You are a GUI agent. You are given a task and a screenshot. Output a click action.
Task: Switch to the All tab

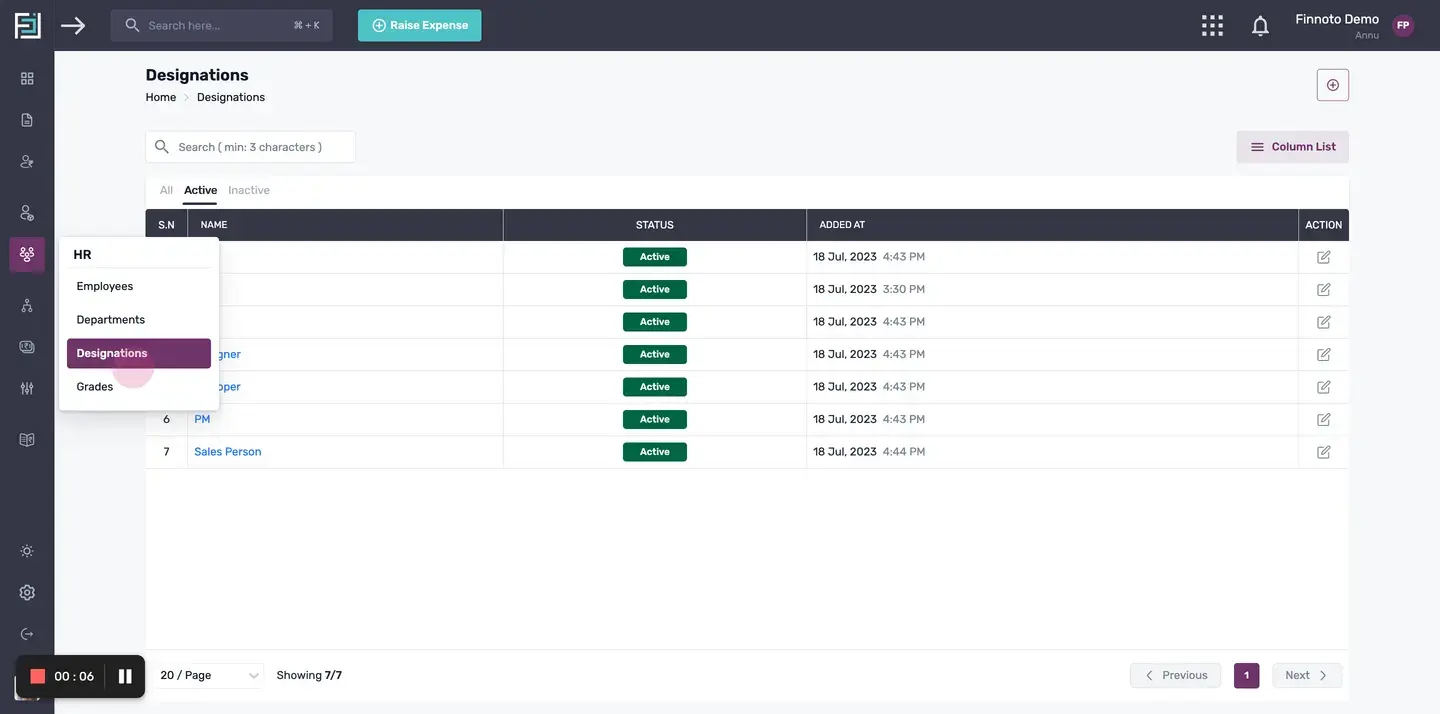coord(166,190)
